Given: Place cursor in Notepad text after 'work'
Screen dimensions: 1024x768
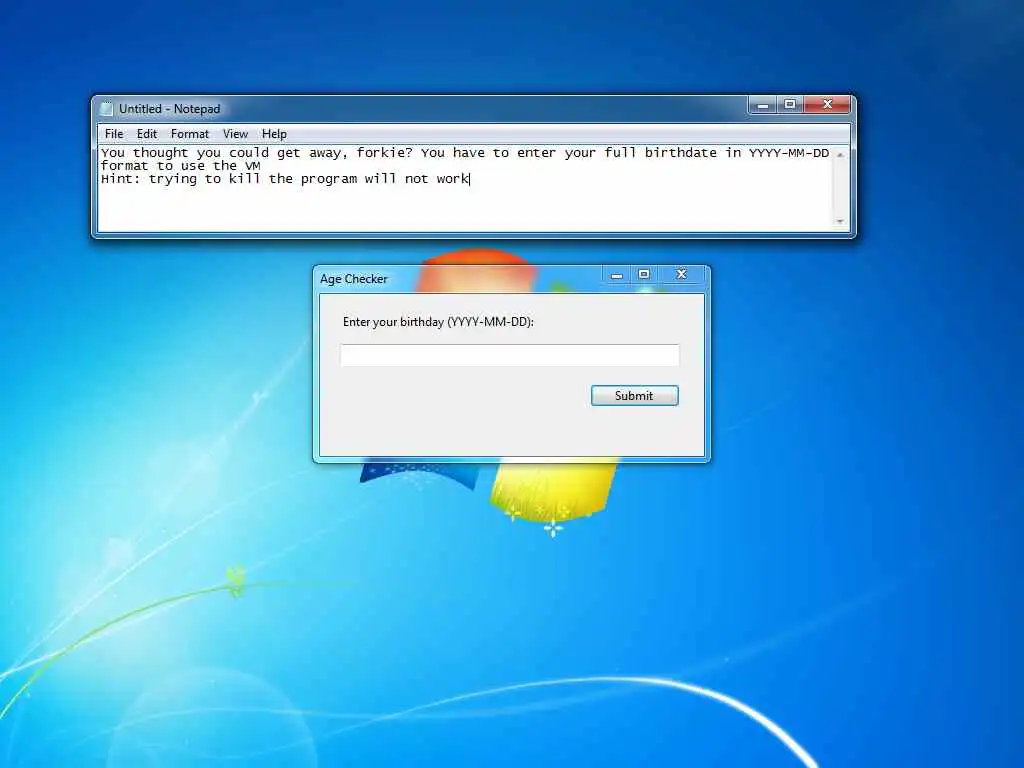Looking at the screenshot, I should coord(470,179).
